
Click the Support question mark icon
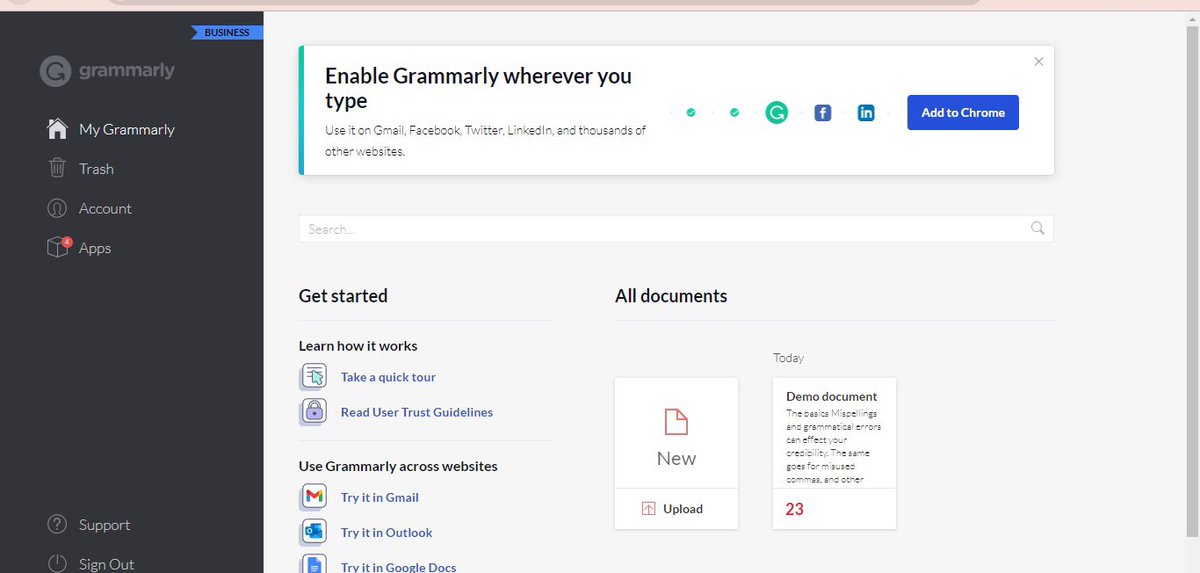(x=58, y=525)
